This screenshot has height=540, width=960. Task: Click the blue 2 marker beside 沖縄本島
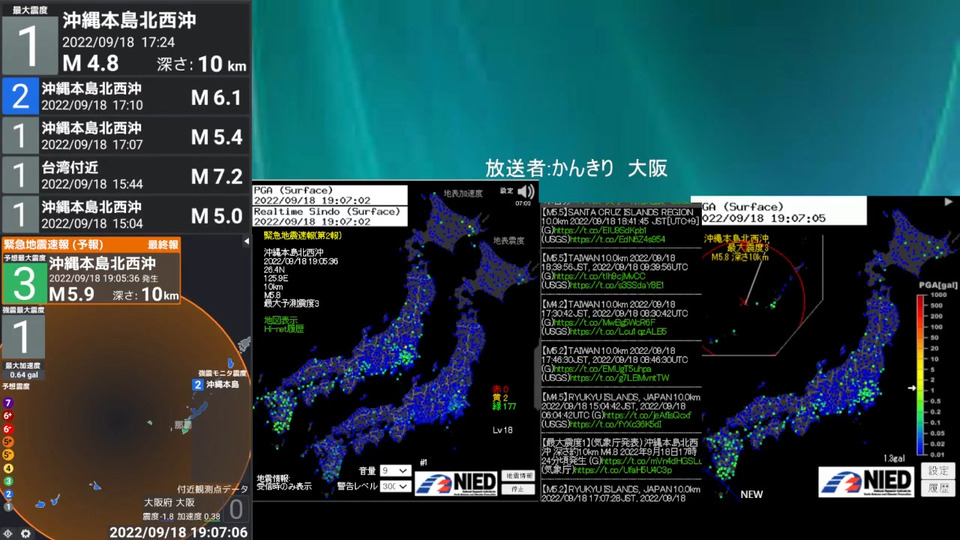pyautogui.click(x=198, y=384)
